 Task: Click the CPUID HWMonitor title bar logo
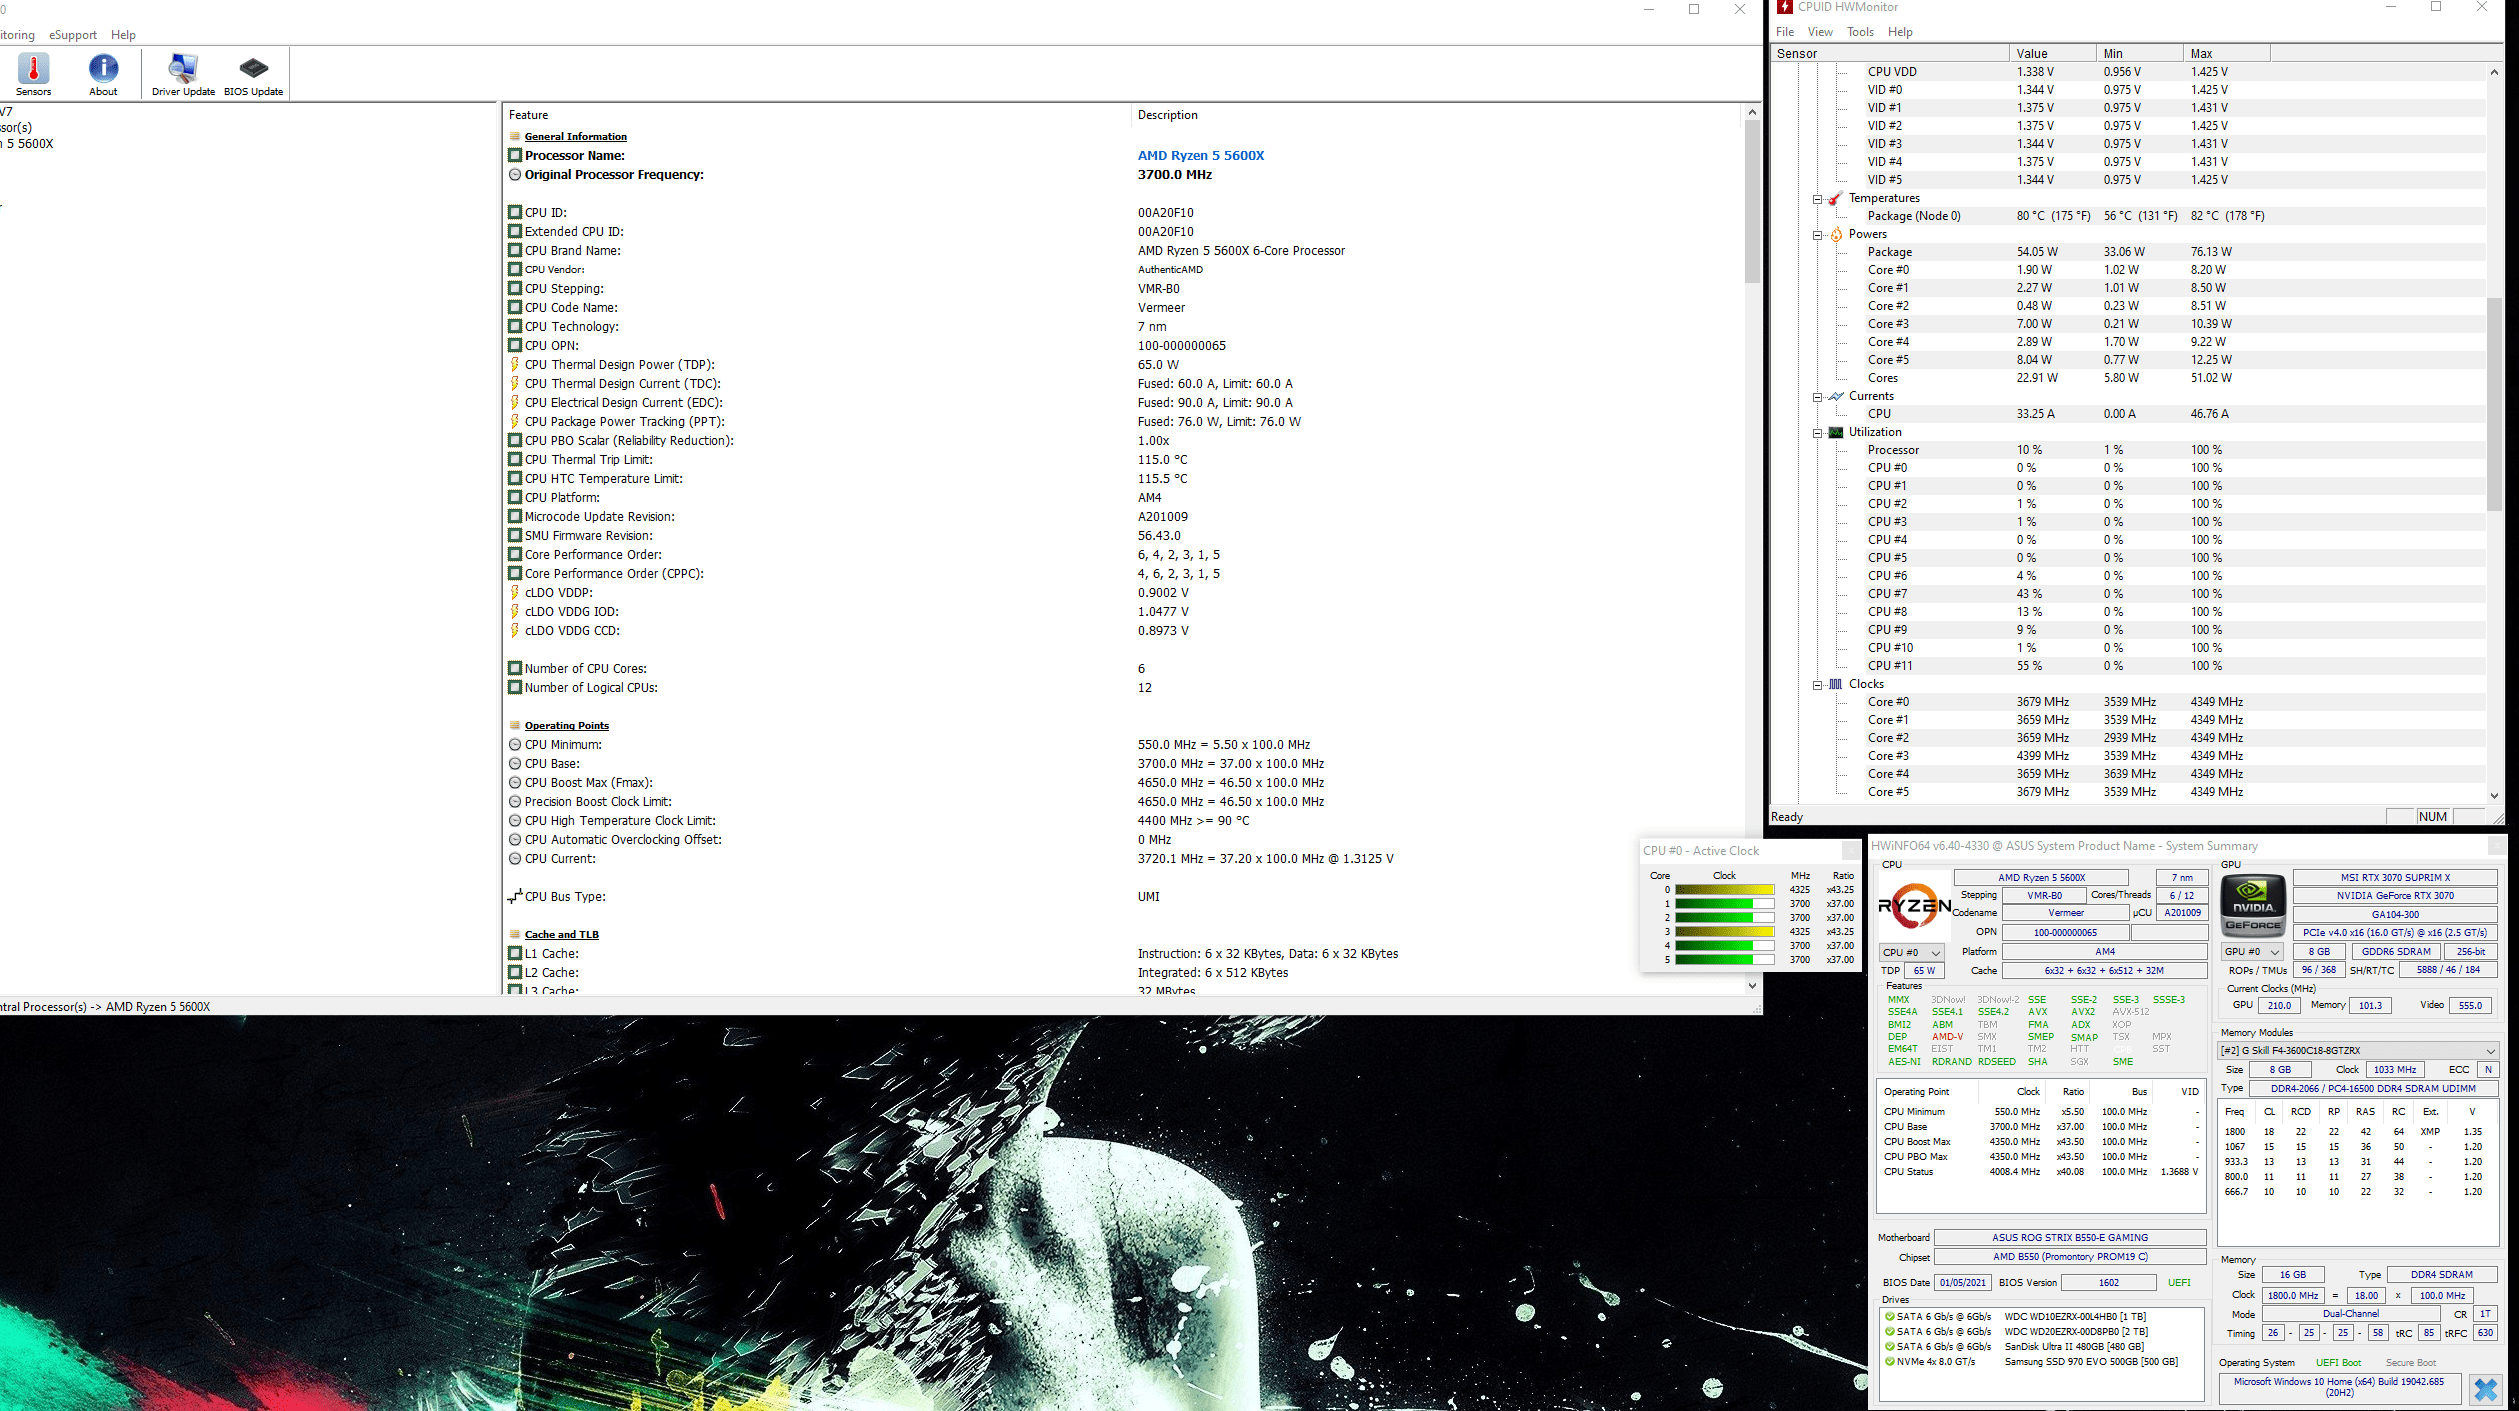point(1785,7)
